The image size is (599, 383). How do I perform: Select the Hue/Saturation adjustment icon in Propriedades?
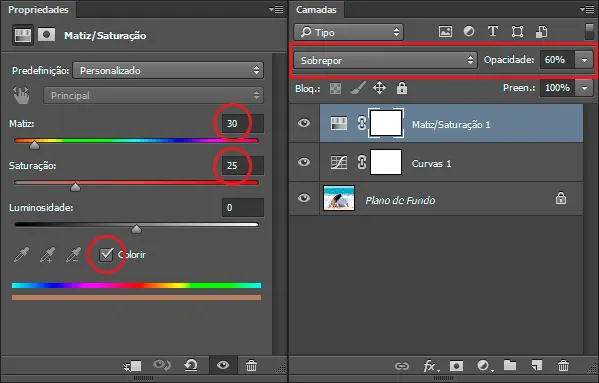click(23, 35)
